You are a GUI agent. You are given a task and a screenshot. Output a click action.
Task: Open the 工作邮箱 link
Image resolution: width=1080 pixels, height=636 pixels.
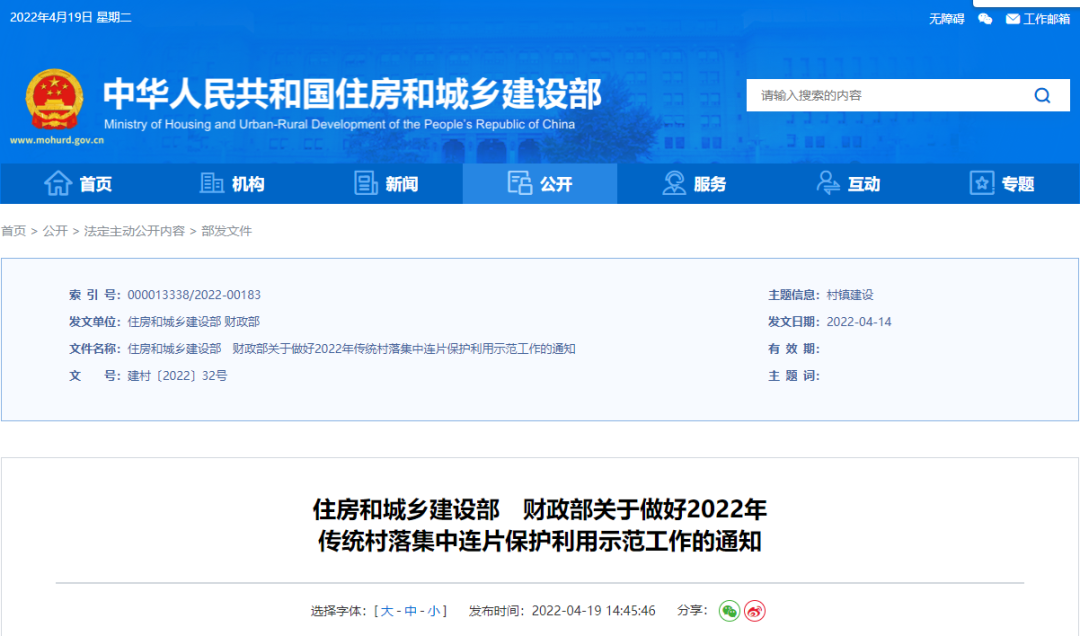(x=1046, y=19)
